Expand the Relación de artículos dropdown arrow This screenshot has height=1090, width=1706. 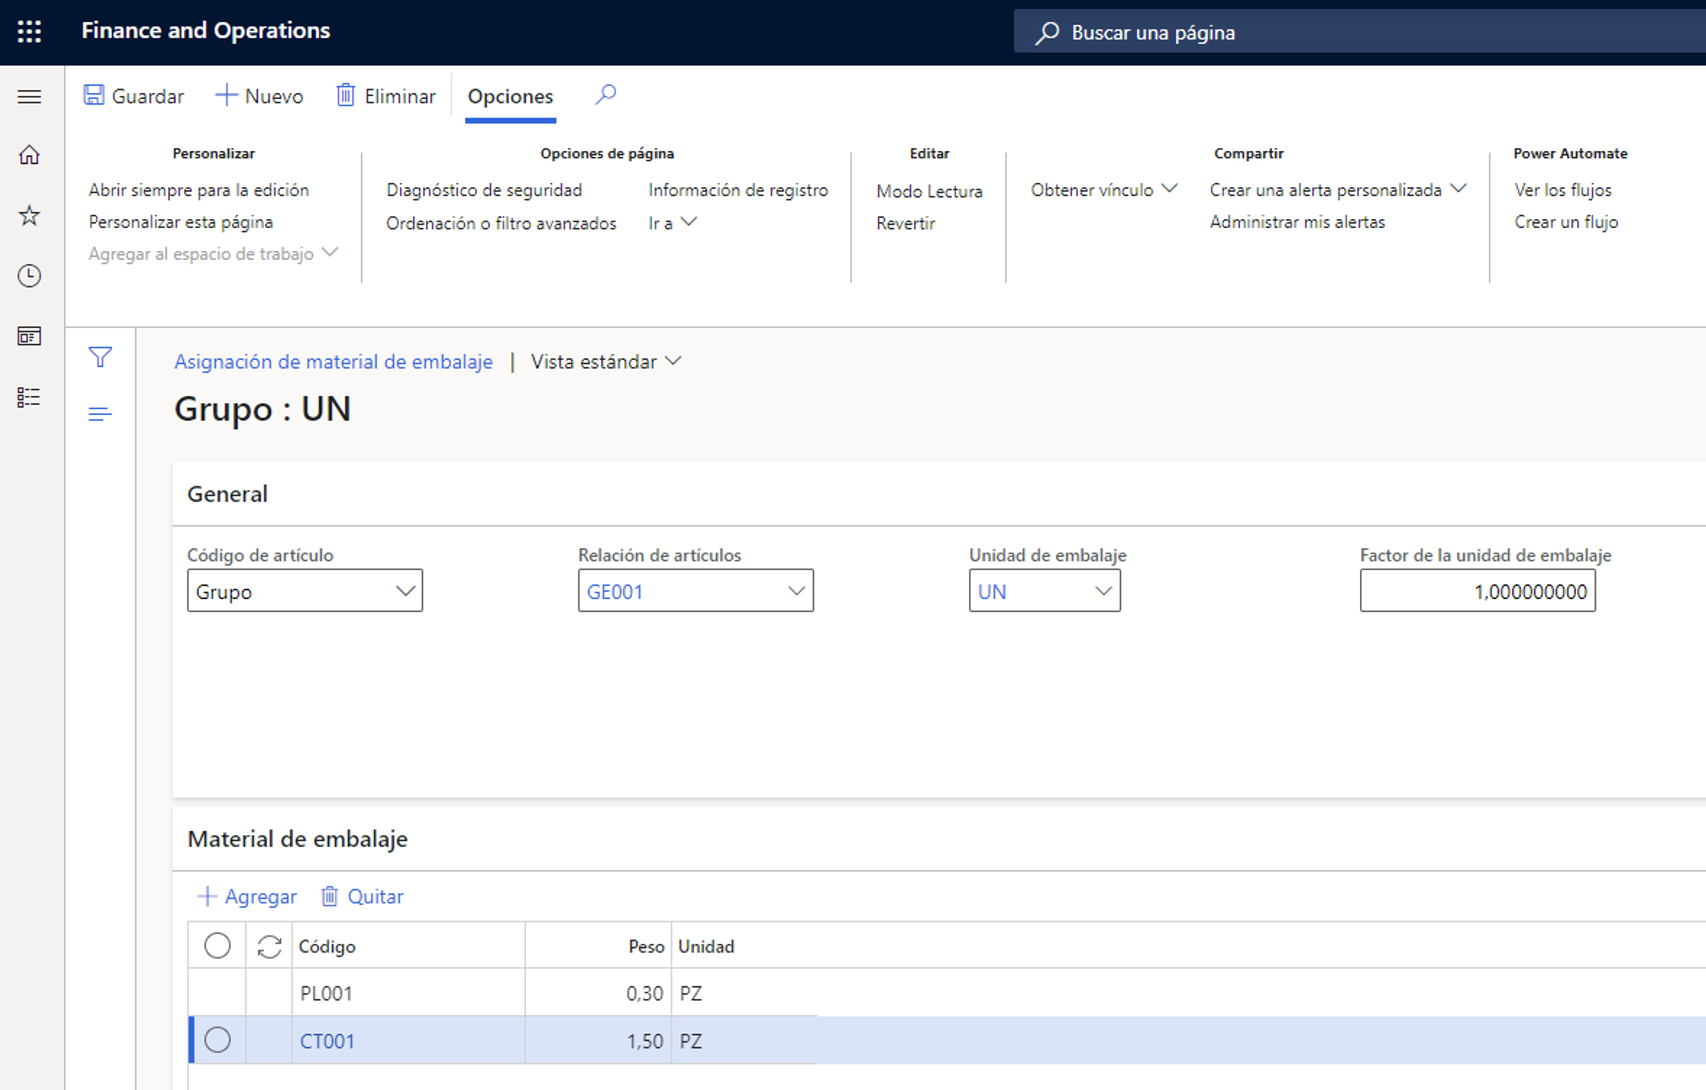[x=796, y=591]
